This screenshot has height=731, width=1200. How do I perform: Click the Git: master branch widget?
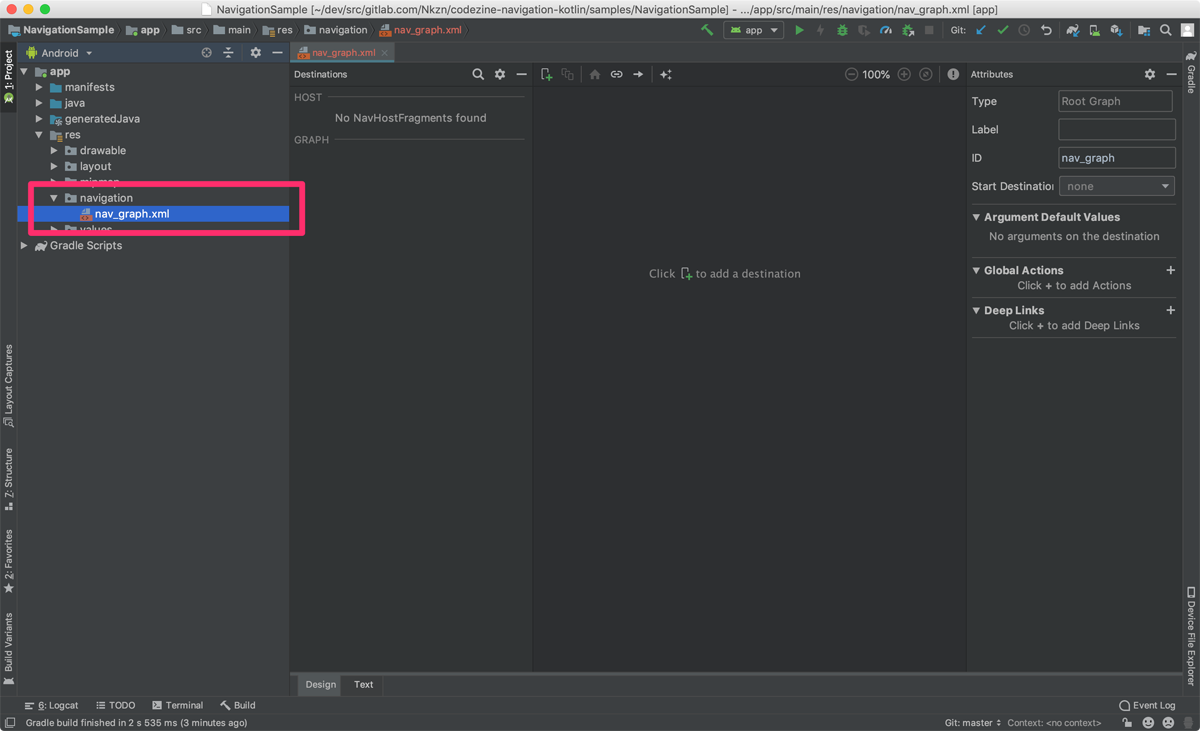972,723
